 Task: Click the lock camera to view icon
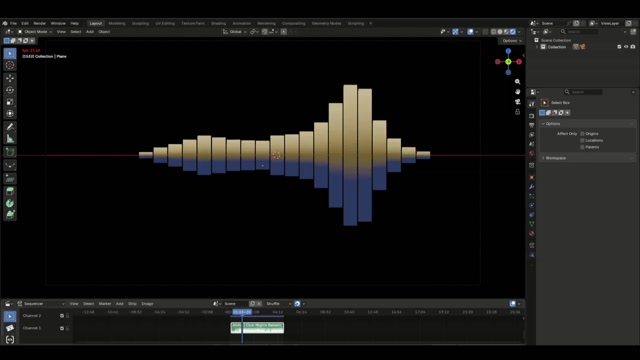point(518,111)
